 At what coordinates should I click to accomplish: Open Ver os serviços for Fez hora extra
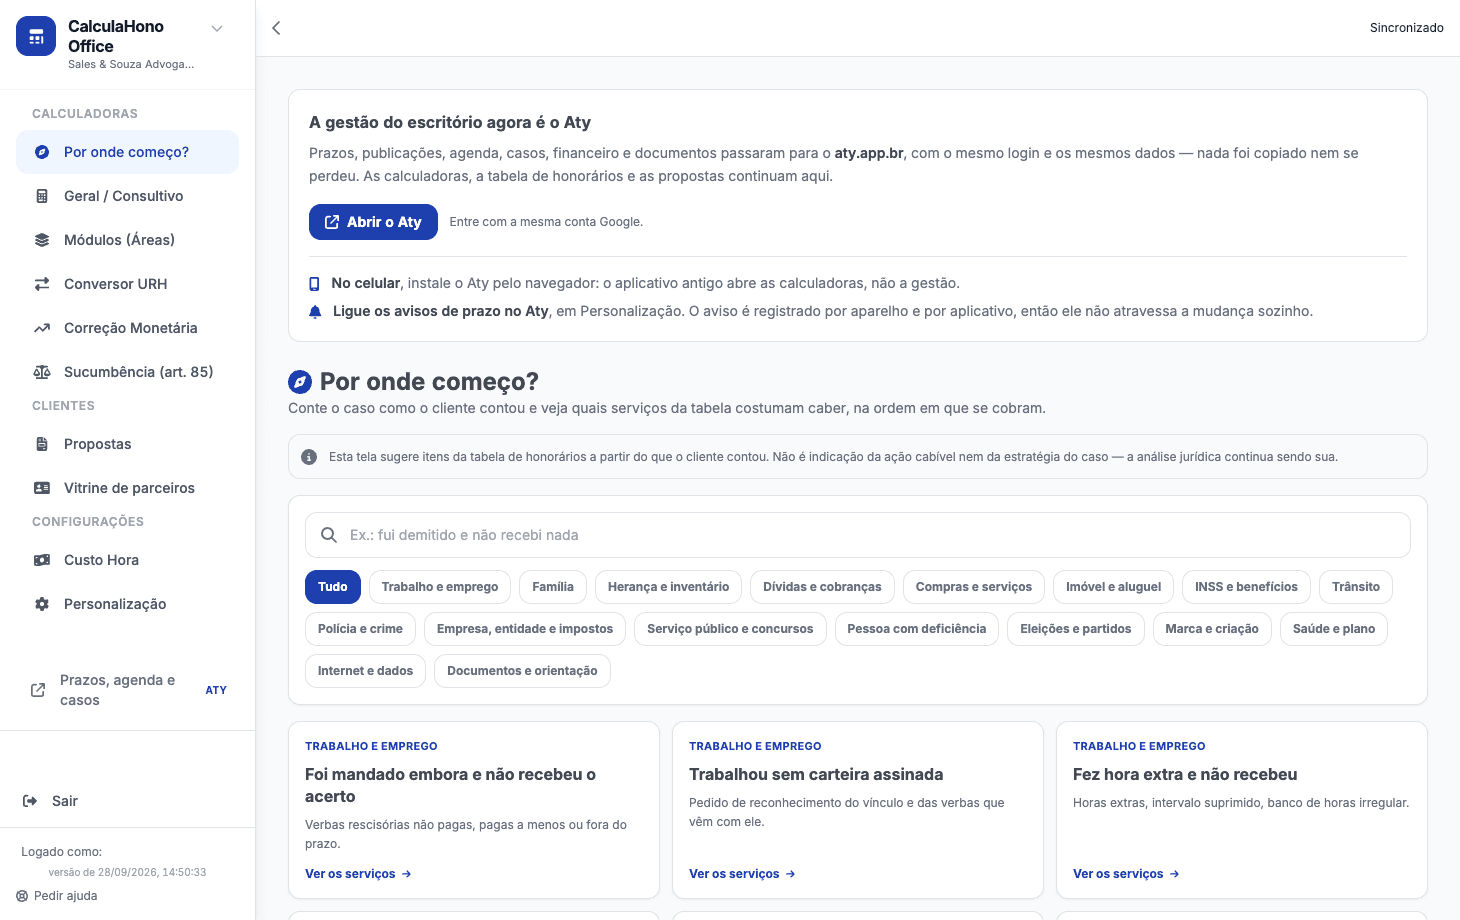pos(1126,874)
